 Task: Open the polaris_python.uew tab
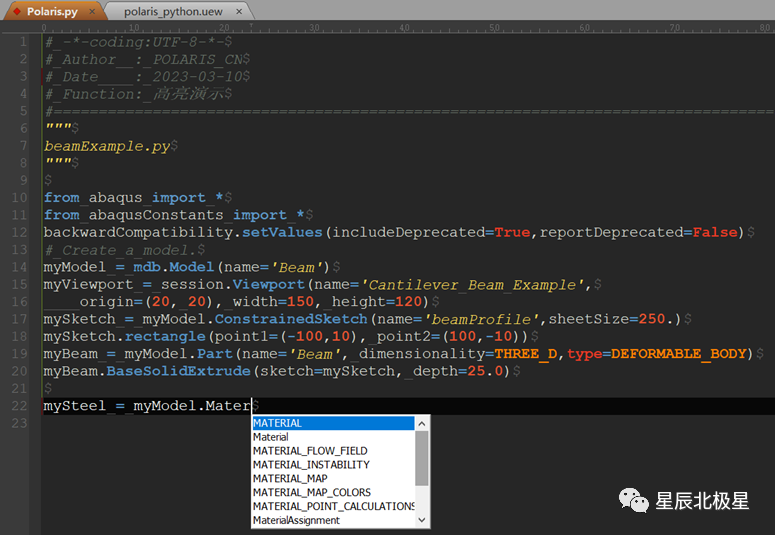(173, 11)
